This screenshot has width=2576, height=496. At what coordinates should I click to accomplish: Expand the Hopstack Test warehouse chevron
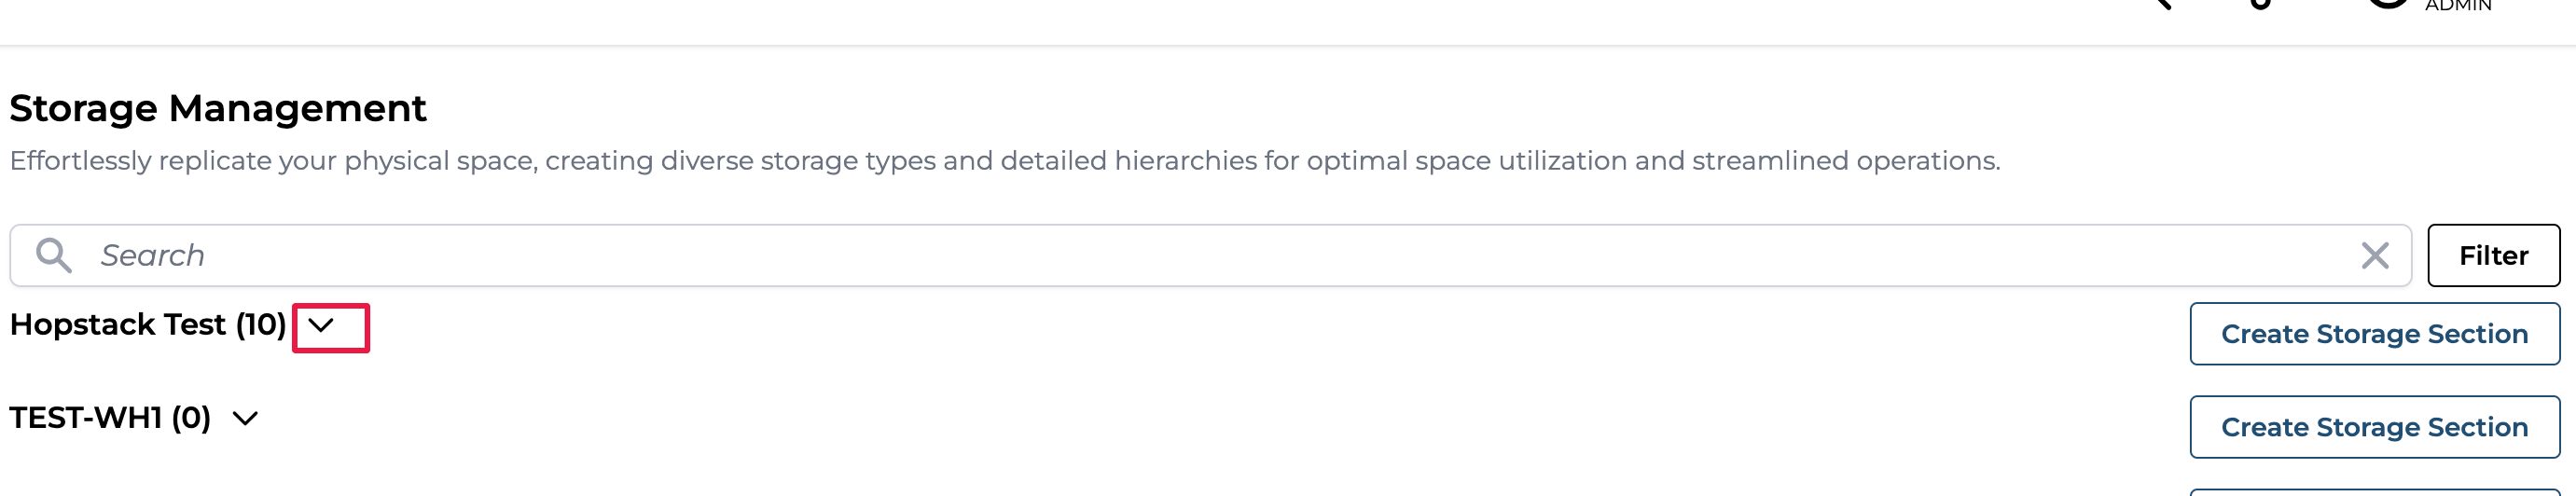(321, 325)
